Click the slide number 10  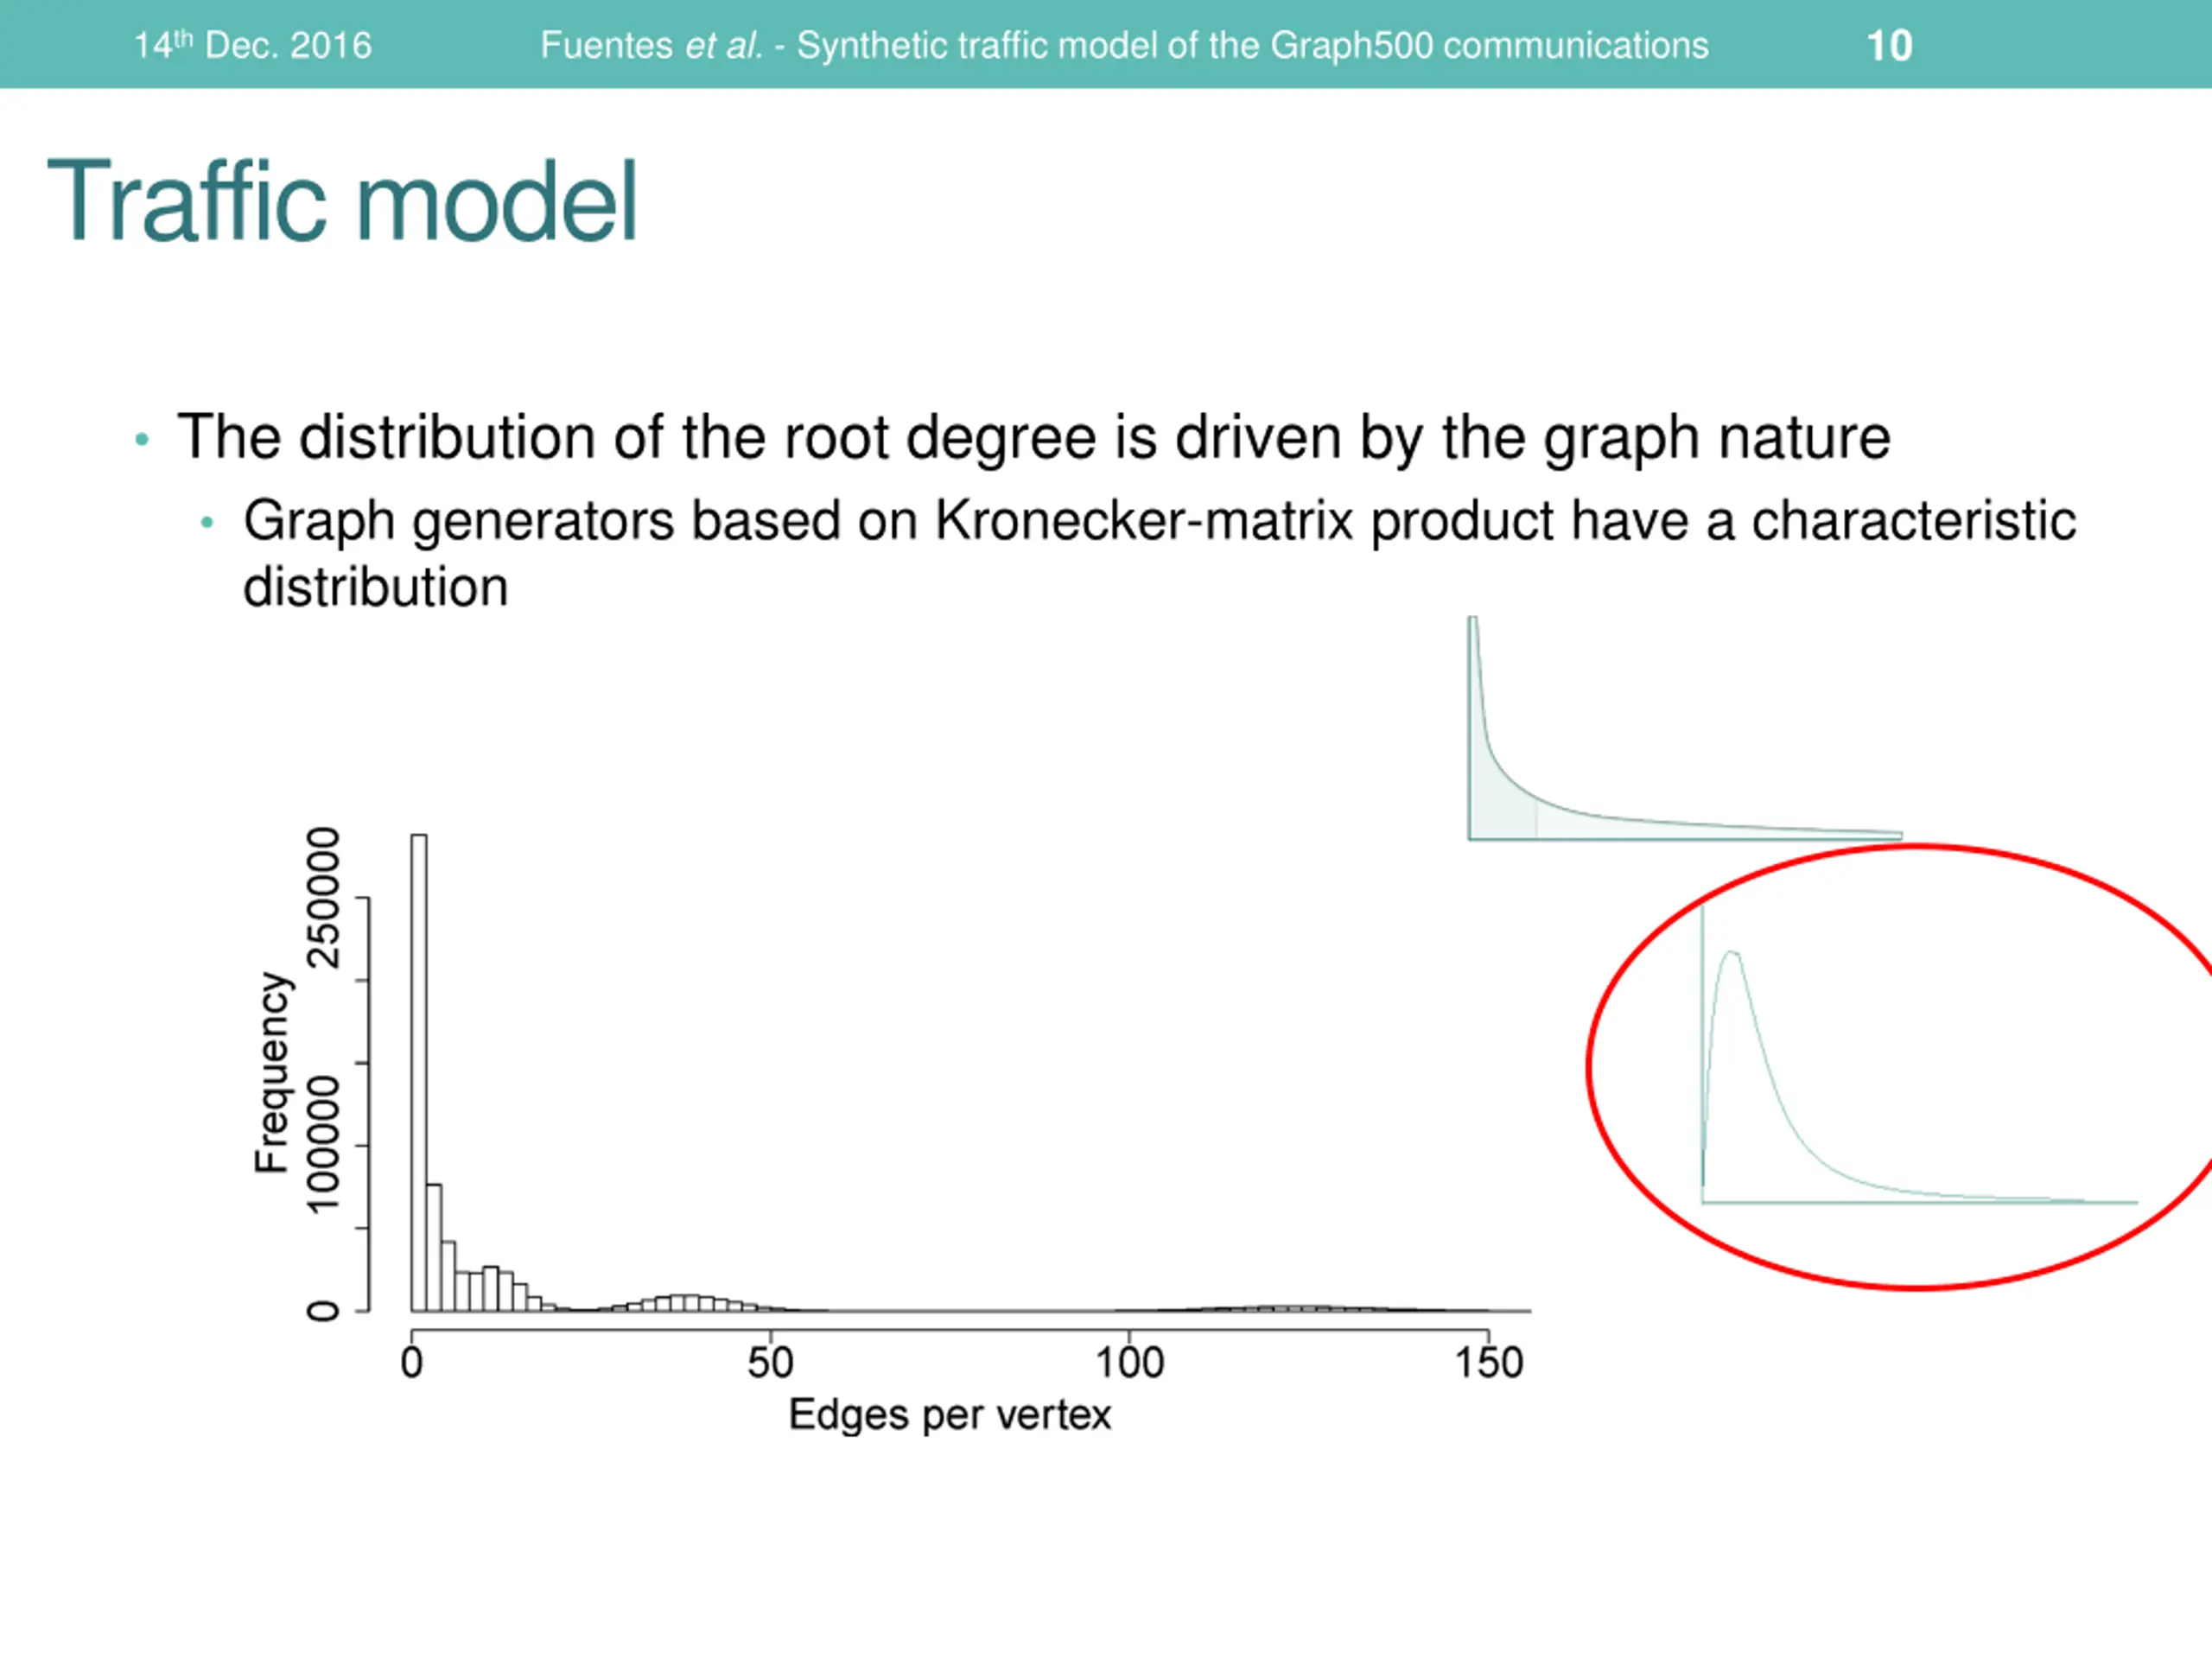[x=1889, y=46]
